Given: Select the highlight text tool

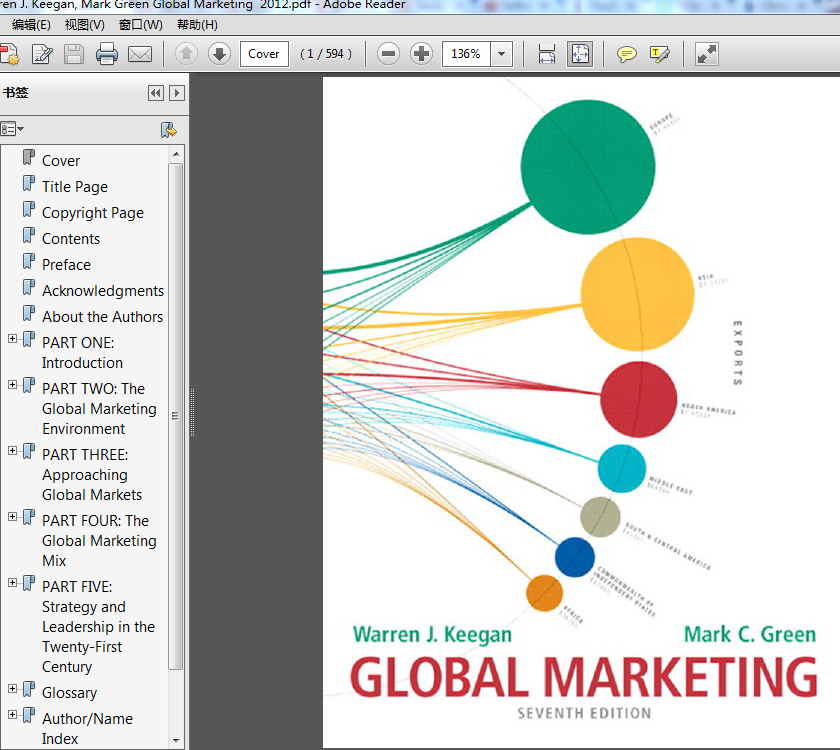Looking at the screenshot, I should click(x=659, y=54).
